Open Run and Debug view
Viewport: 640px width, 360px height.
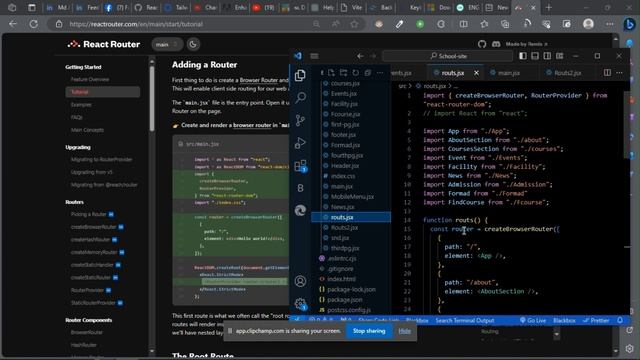click(300, 143)
